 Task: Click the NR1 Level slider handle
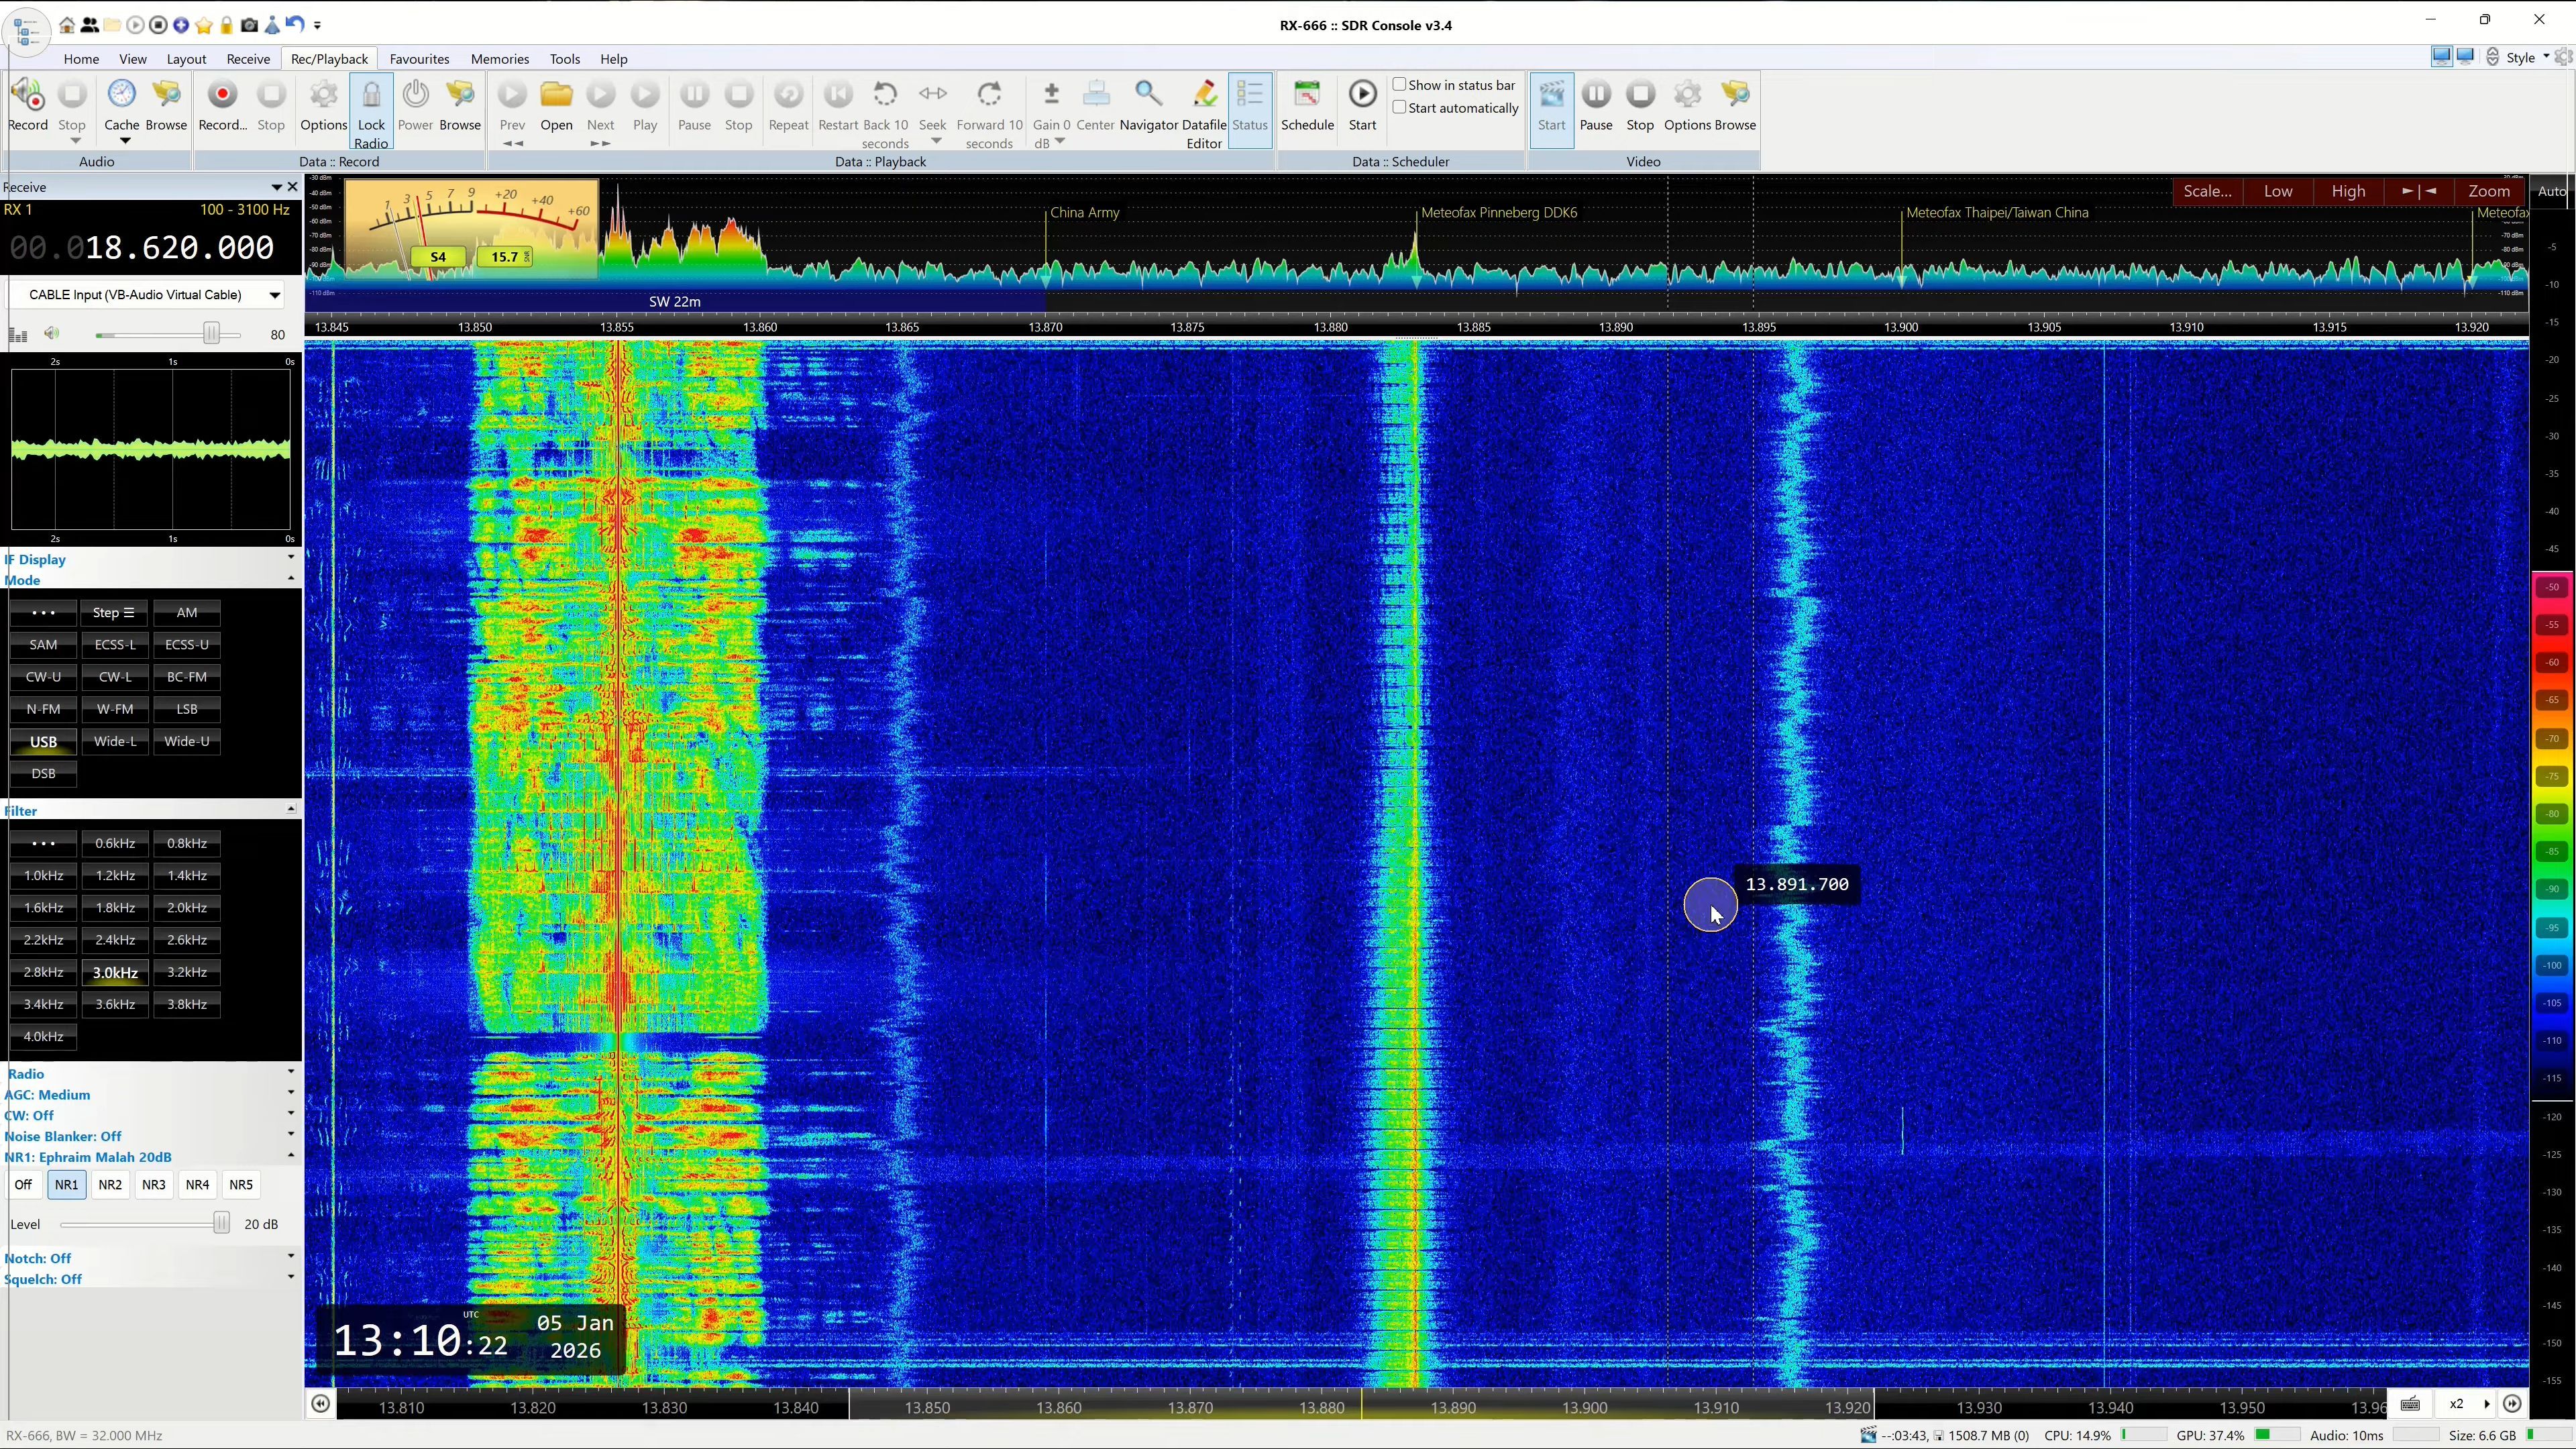click(221, 1224)
